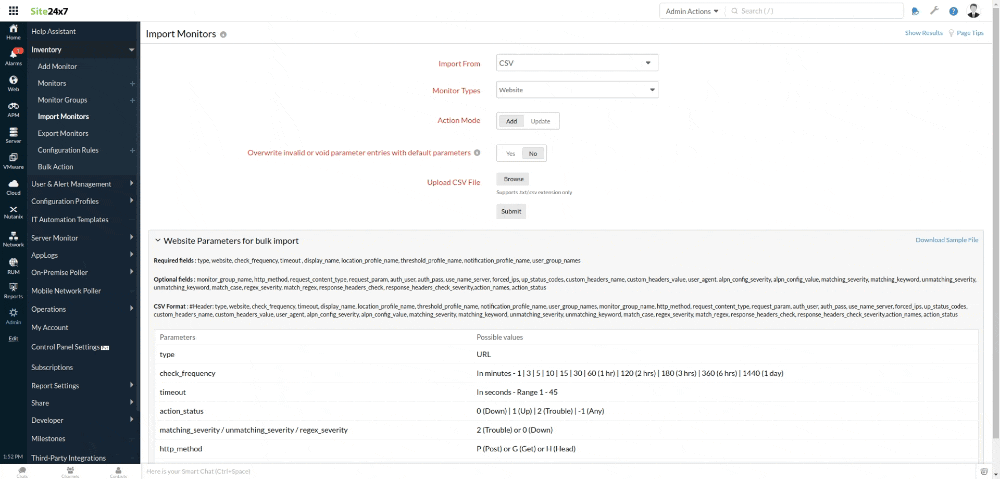Open the Alarms icon in left rail

[x=13, y=56]
